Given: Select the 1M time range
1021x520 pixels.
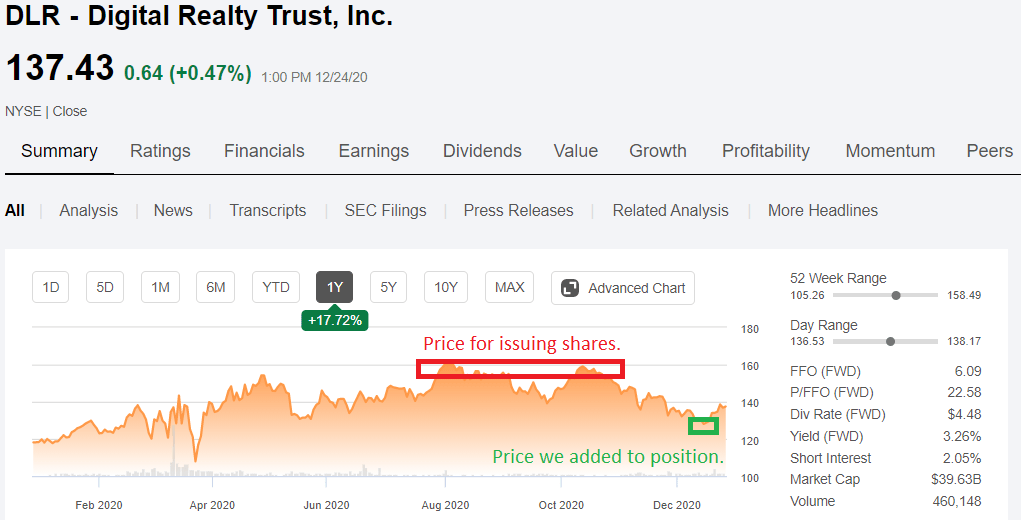Looking at the screenshot, I should pos(160,288).
